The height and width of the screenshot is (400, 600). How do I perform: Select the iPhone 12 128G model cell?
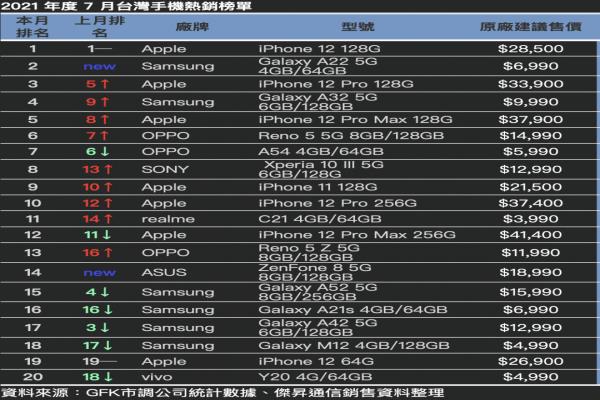[319, 49]
